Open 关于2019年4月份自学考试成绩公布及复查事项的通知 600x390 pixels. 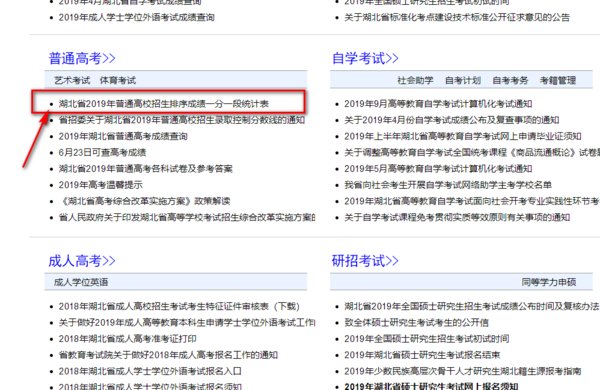pyautogui.click(x=452, y=120)
